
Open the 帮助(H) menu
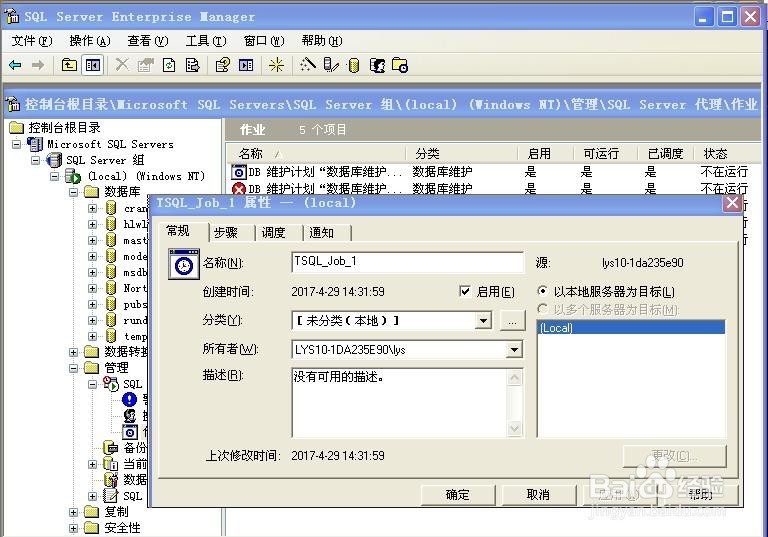click(322, 41)
